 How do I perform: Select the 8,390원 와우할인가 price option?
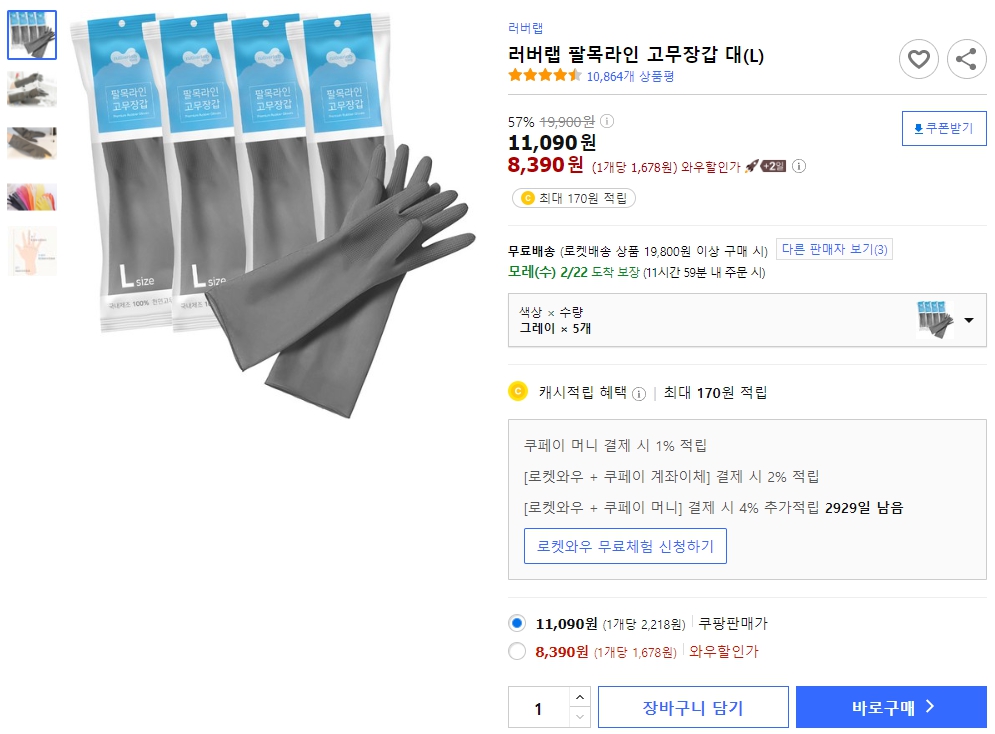coord(517,650)
